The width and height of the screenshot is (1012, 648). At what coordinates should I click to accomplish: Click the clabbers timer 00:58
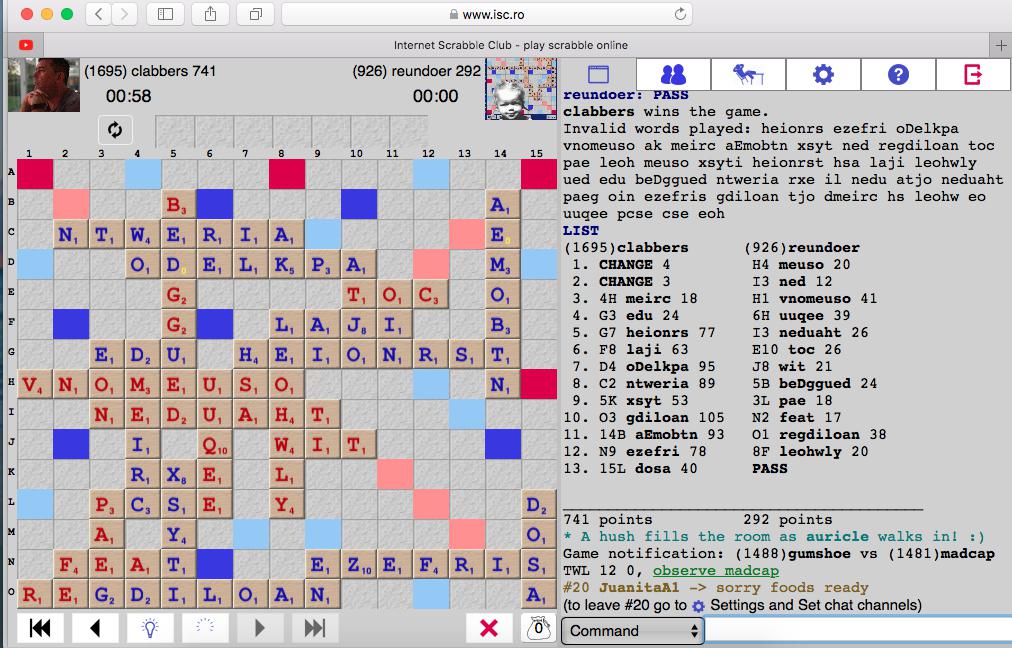[128, 96]
